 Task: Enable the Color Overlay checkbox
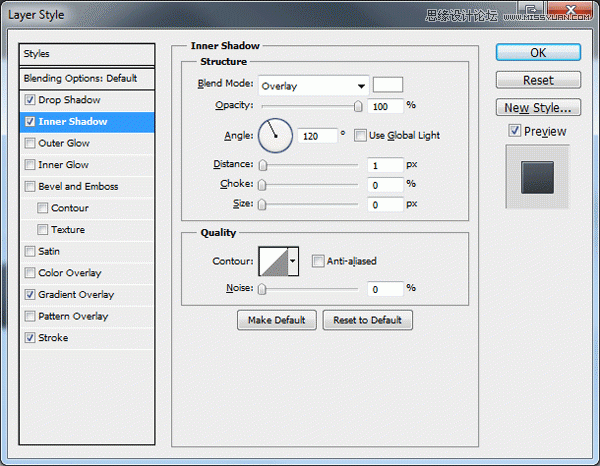click(x=30, y=273)
